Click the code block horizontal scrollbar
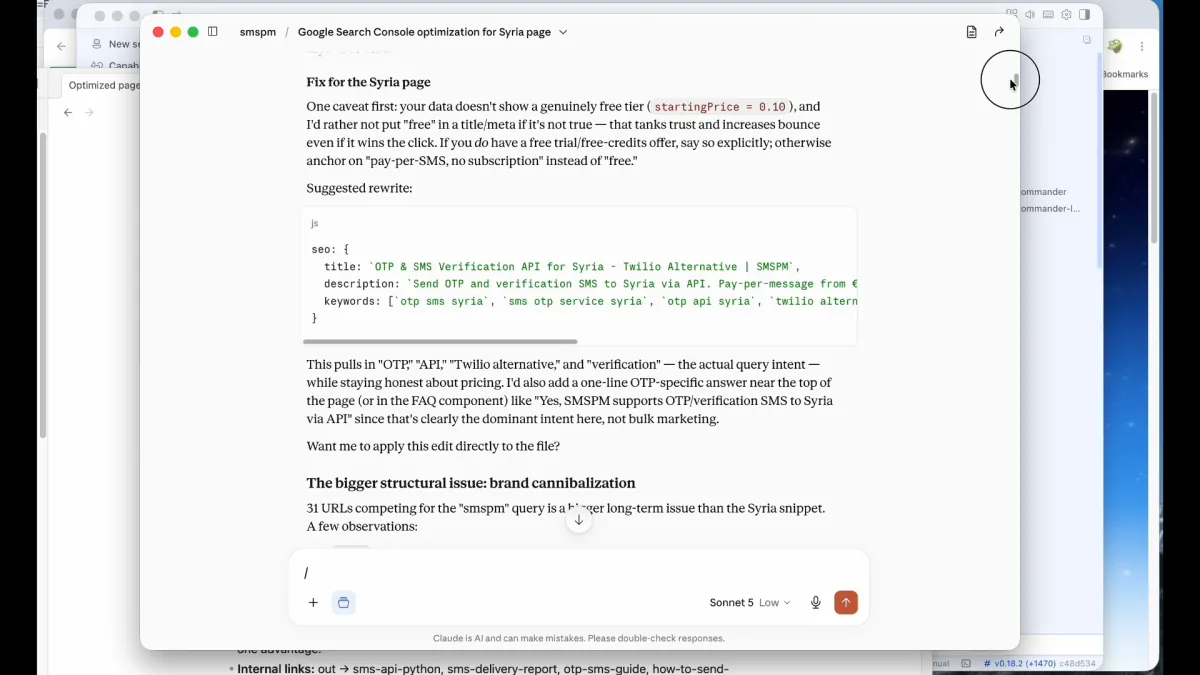Image resolution: width=1200 pixels, height=675 pixels. [440, 342]
